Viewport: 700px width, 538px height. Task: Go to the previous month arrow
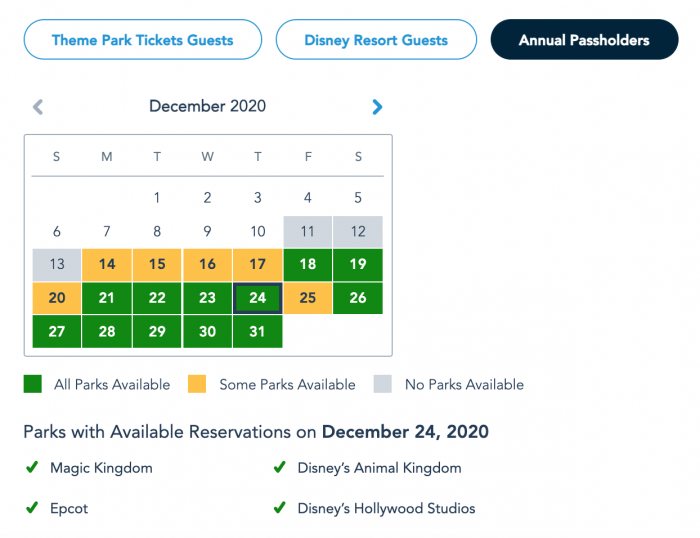[38, 107]
